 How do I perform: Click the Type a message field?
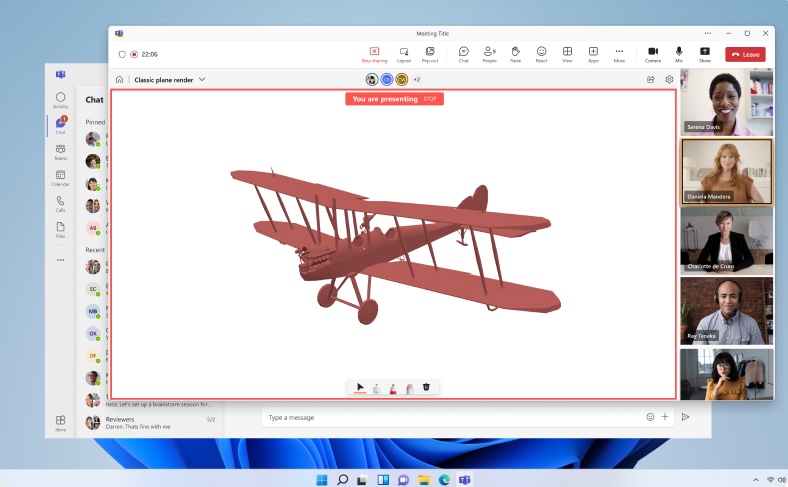[450, 416]
